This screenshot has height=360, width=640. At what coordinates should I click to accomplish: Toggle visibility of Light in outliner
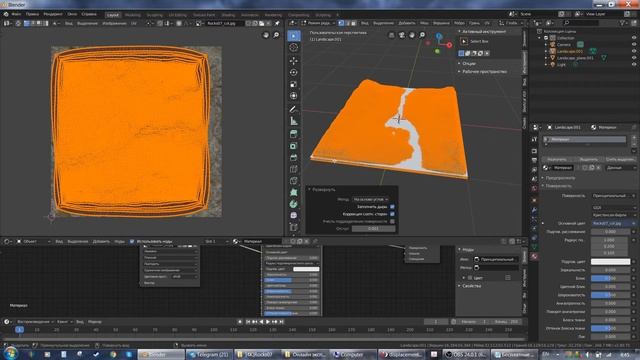tap(634, 64)
